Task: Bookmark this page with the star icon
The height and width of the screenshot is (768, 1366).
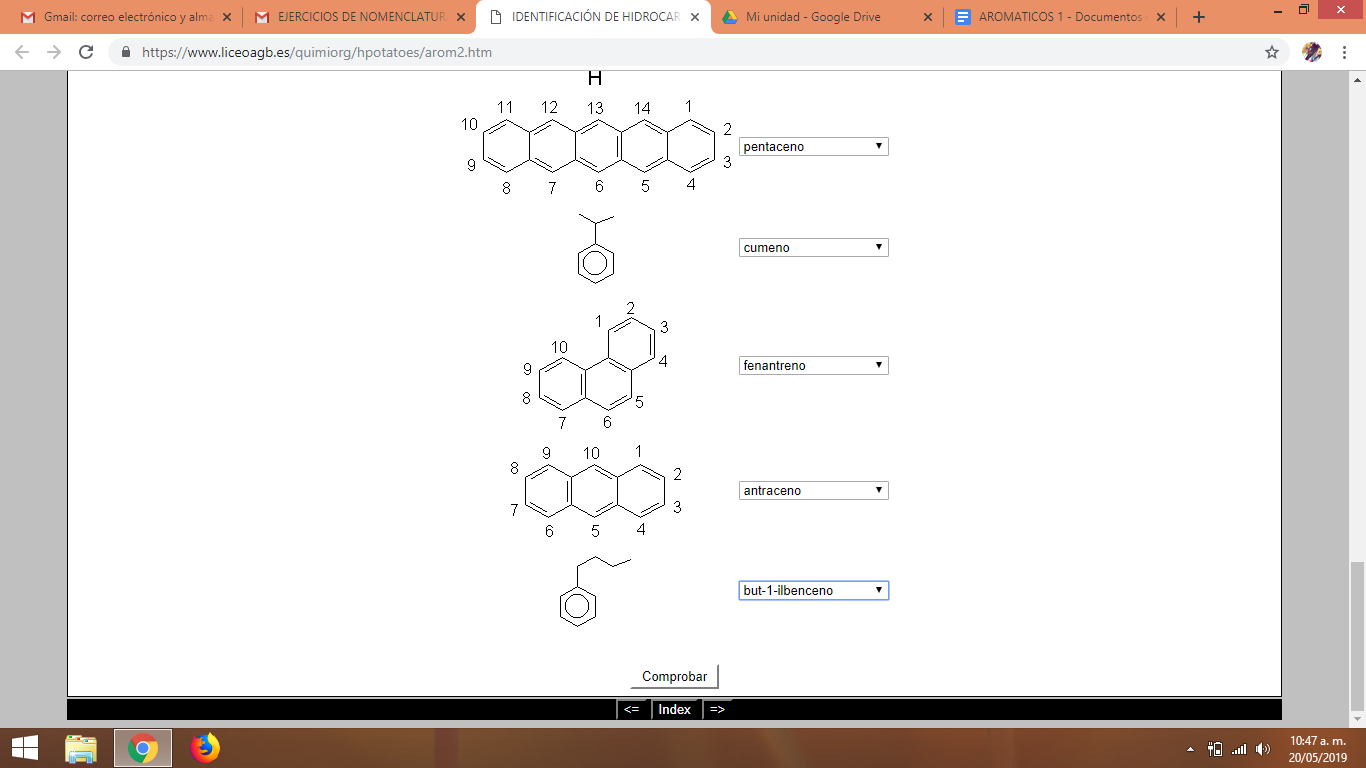Action: tap(1272, 52)
